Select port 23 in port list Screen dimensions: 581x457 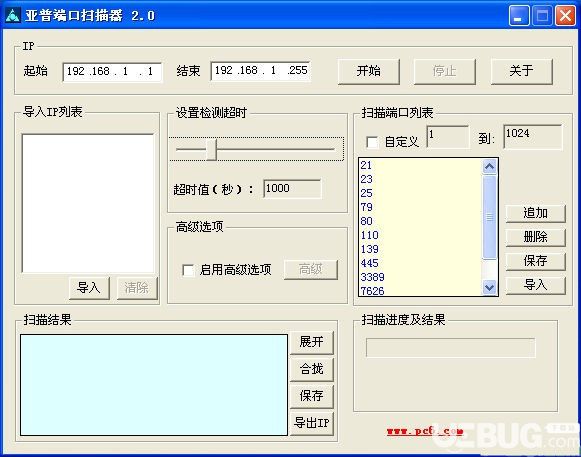pos(420,179)
